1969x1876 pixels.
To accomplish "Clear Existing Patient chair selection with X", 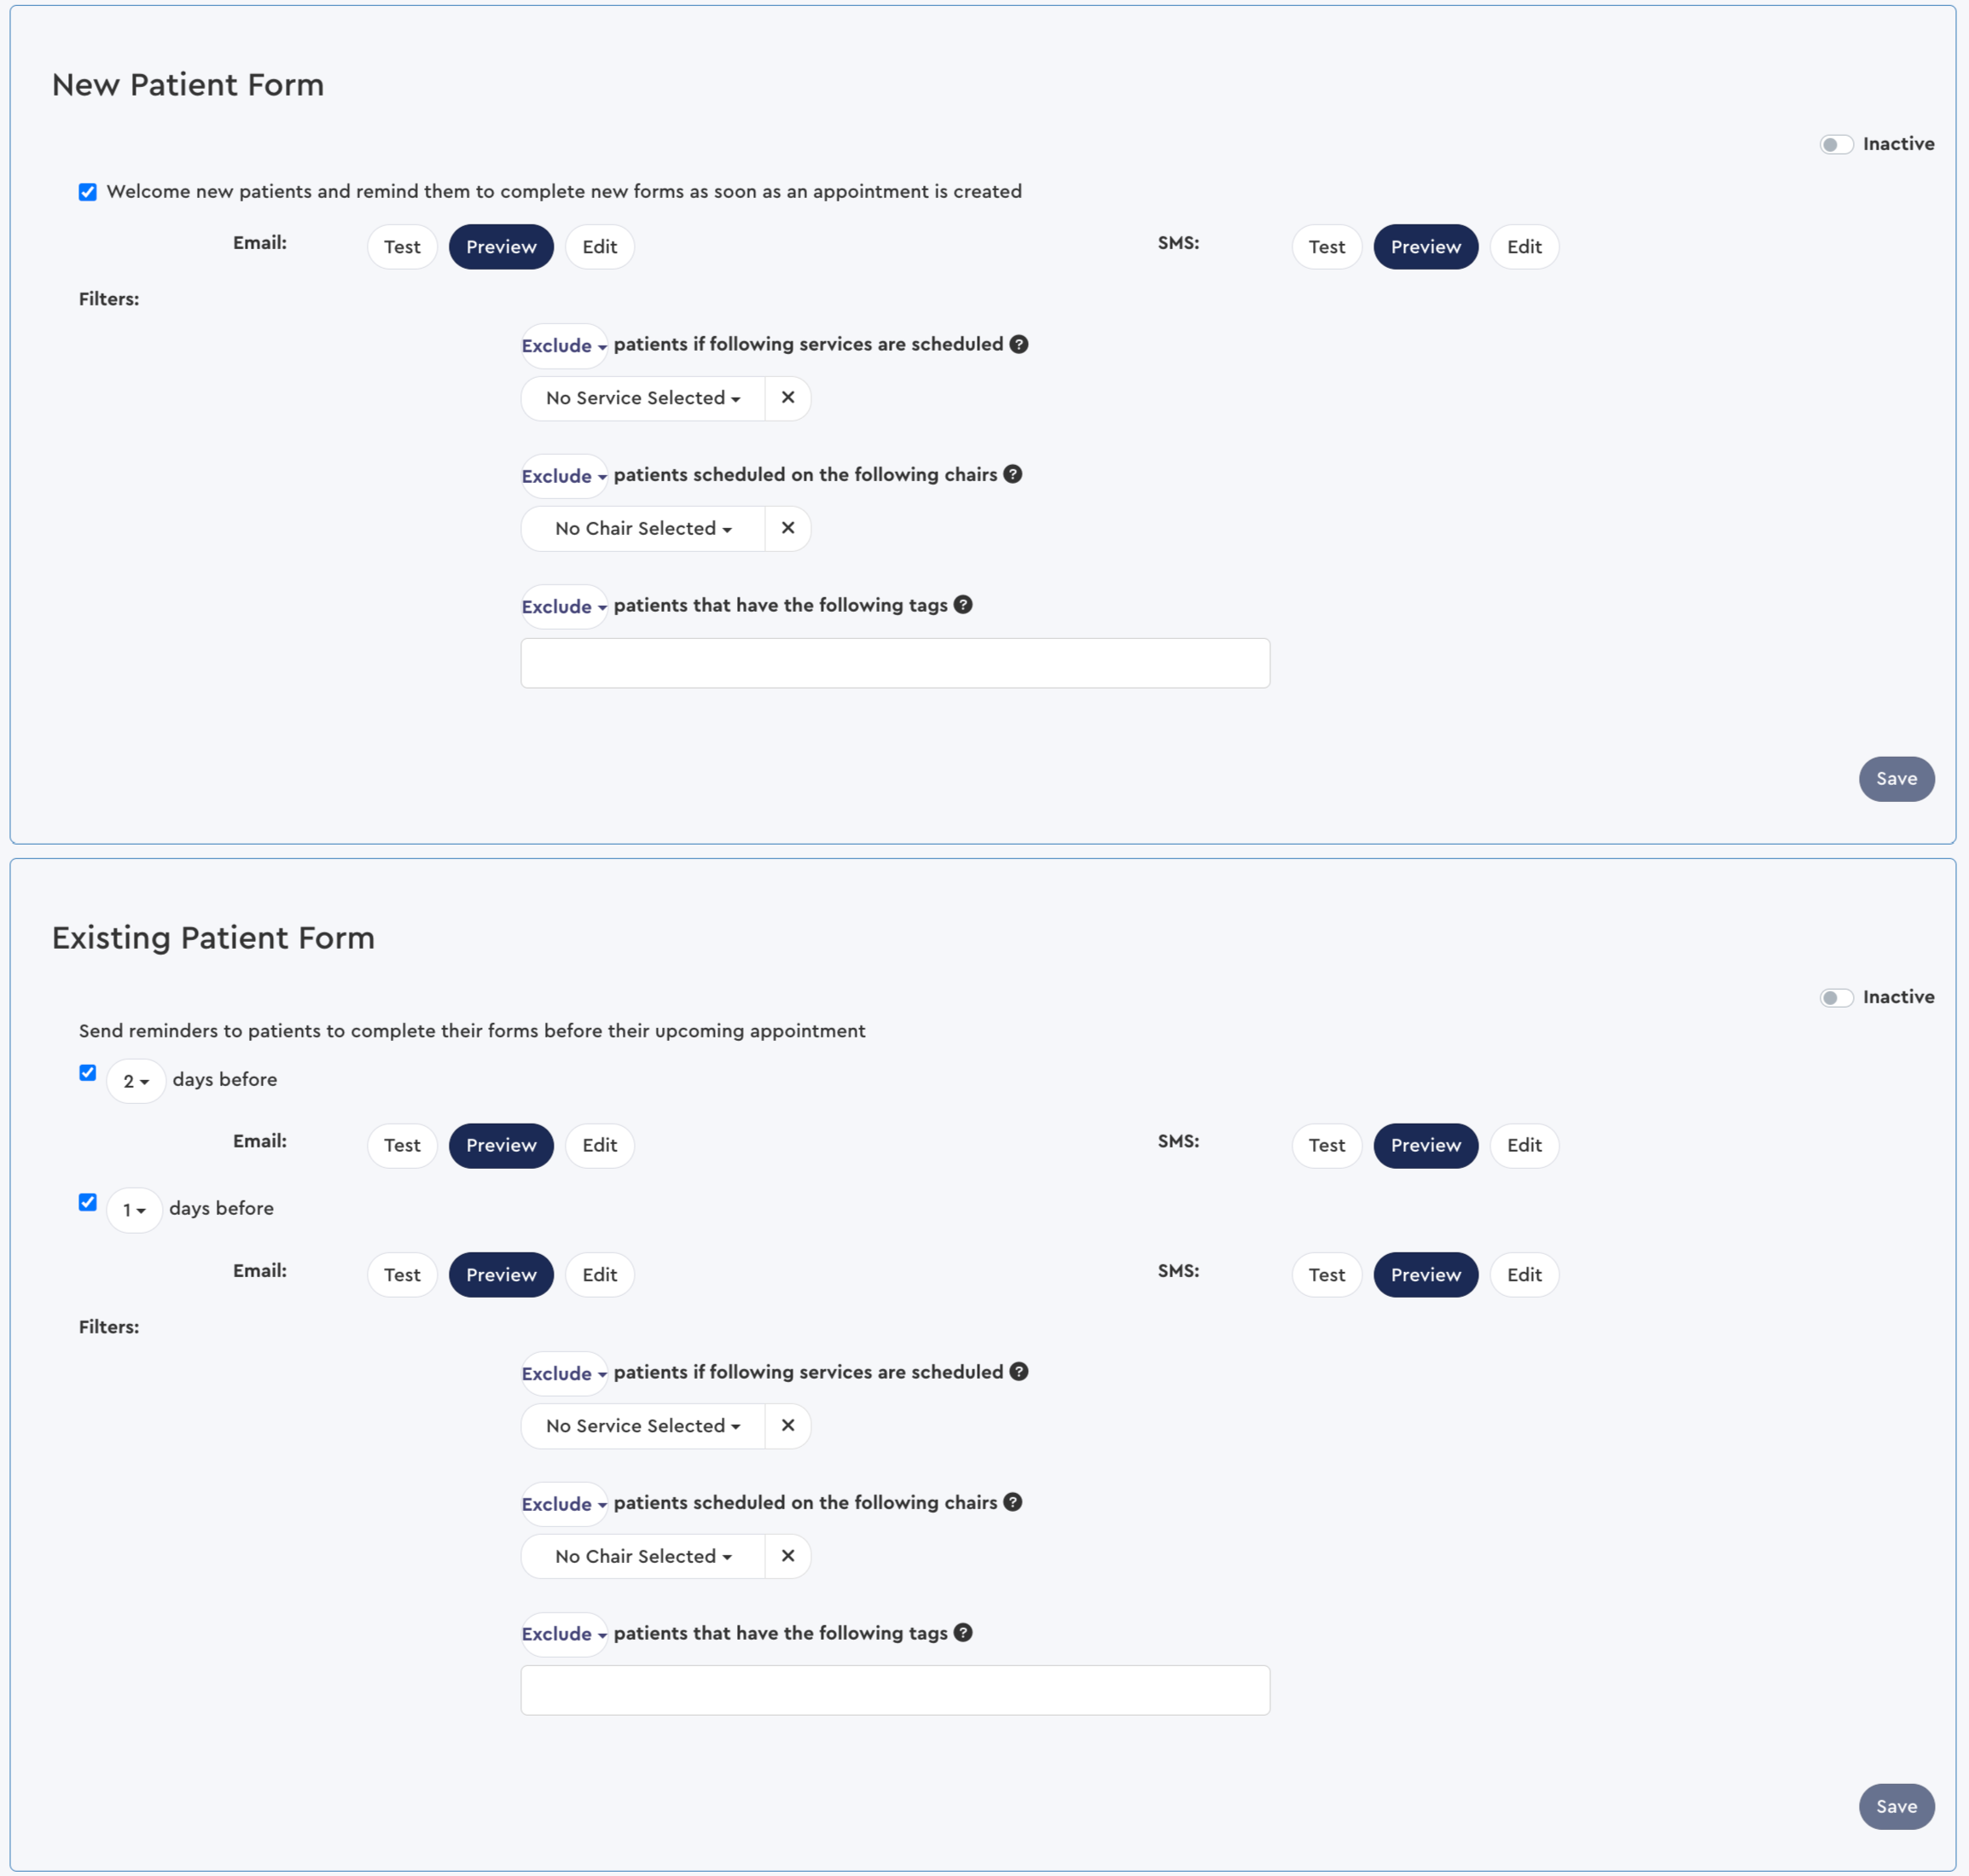I will point(787,1556).
